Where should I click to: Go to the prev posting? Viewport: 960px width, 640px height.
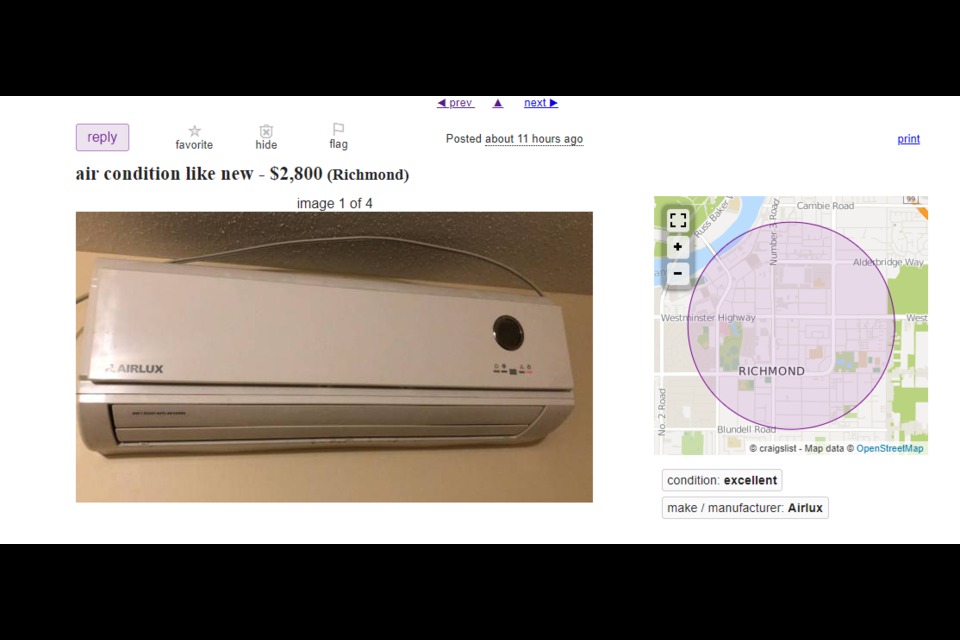coord(455,103)
